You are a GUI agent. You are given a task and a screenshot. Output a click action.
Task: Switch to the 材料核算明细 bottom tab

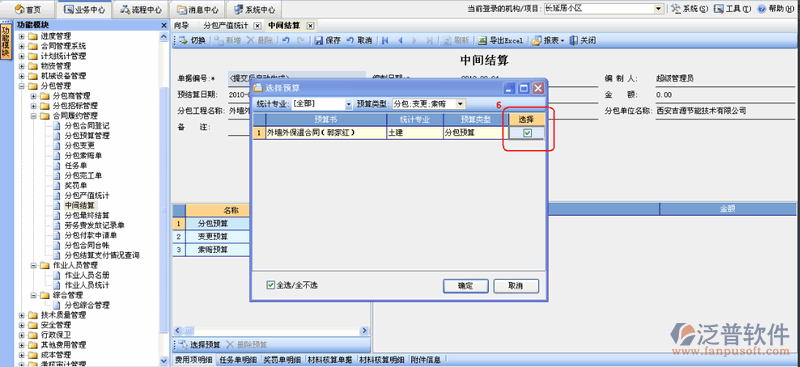[382, 360]
